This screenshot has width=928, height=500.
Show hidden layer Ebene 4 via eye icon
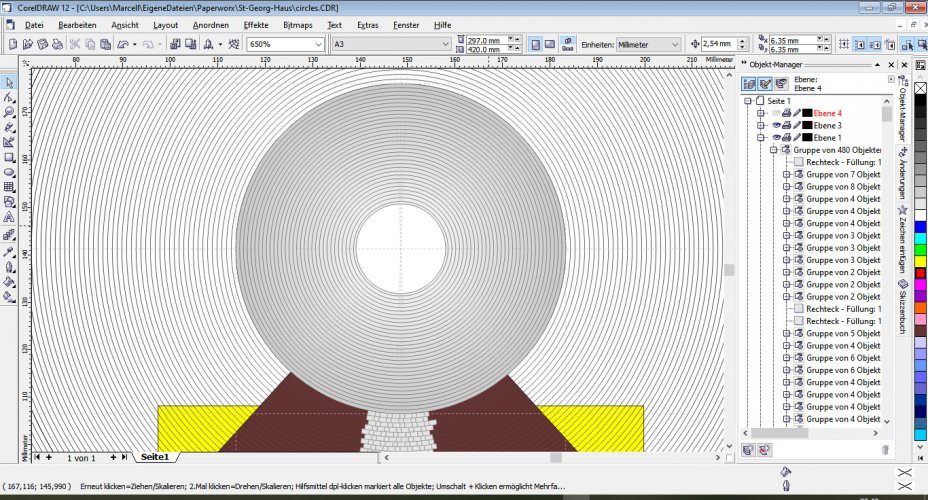point(776,113)
